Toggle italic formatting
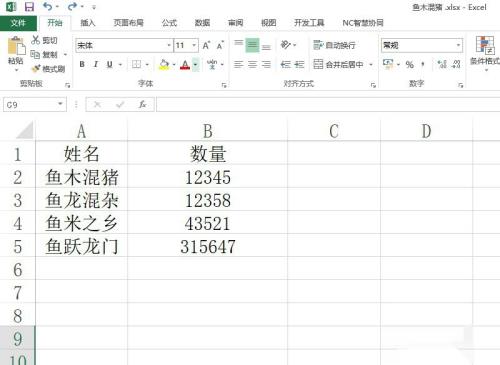Screen dimensions: 500x365 pos(96,64)
